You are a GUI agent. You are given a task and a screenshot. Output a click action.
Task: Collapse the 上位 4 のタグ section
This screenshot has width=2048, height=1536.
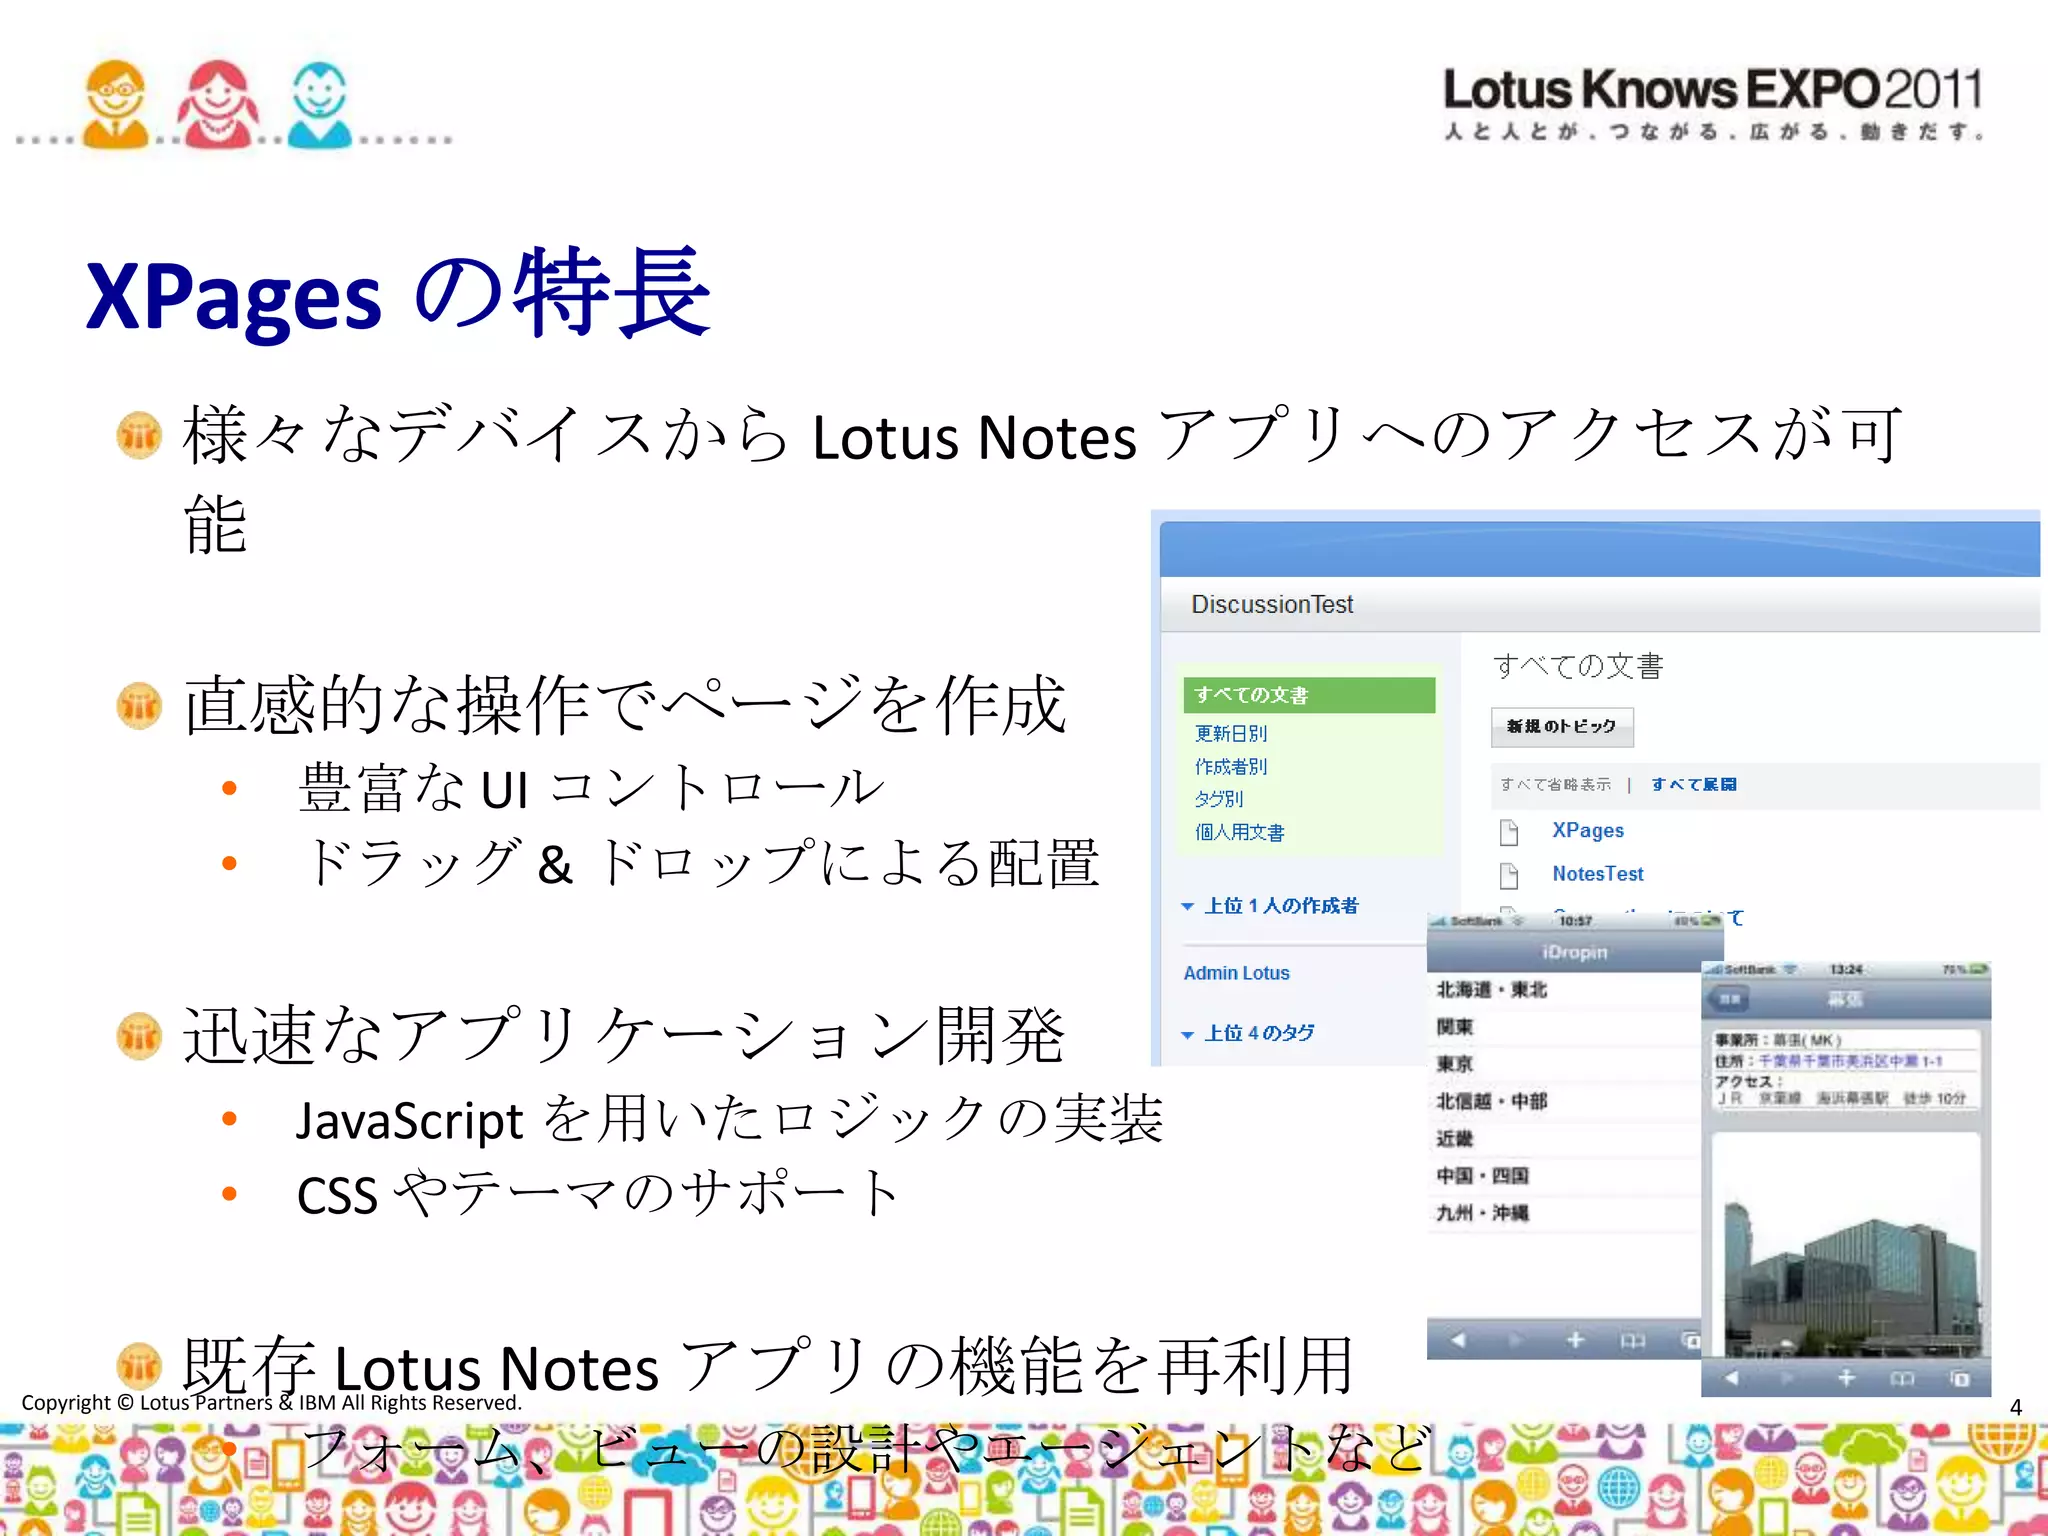pos(1187,1034)
